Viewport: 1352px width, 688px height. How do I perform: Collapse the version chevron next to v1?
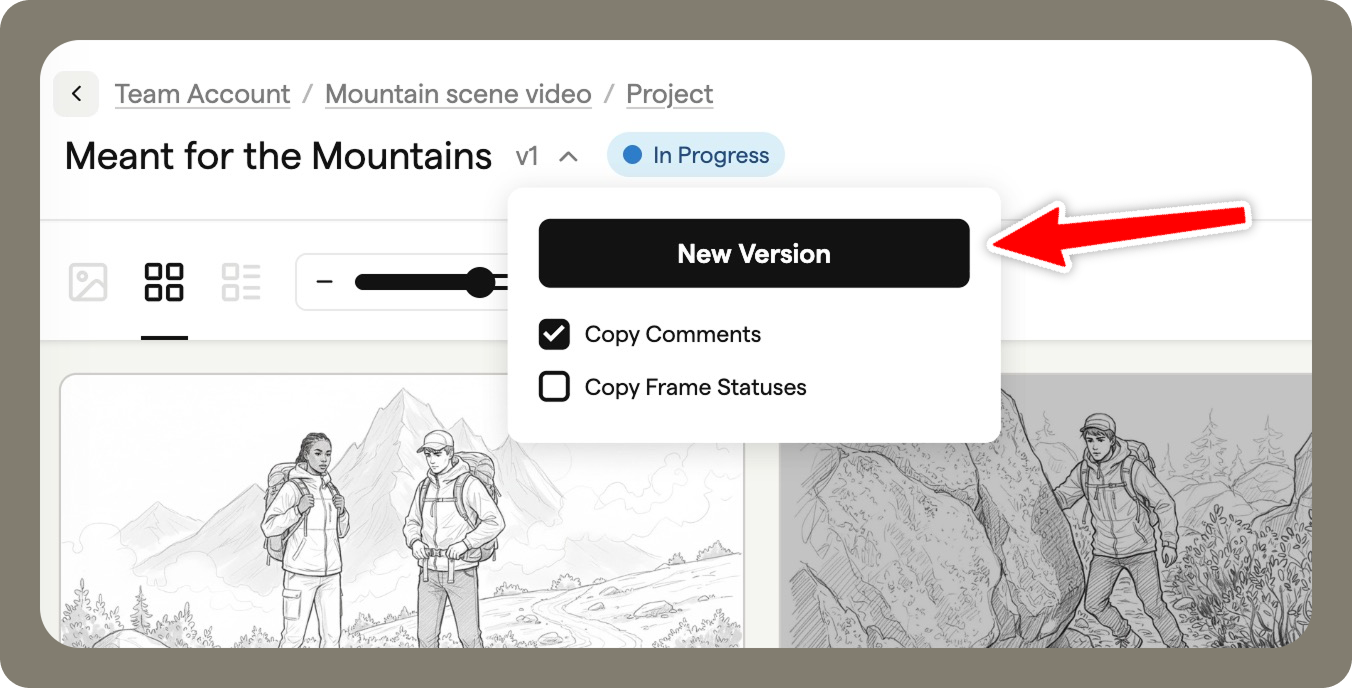tap(568, 156)
